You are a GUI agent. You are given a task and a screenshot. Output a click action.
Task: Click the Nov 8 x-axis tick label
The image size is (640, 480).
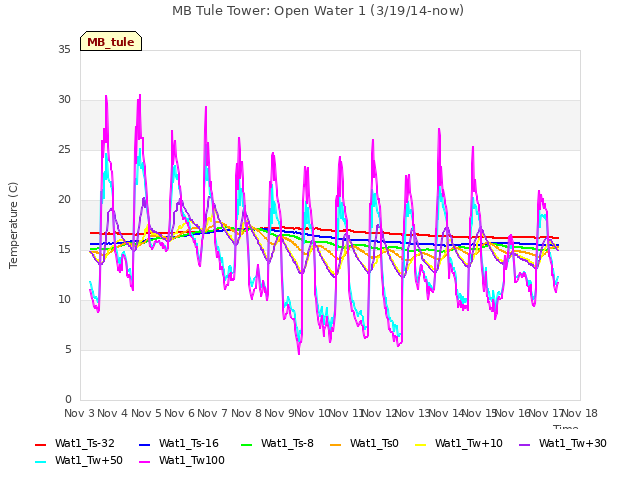pyautogui.click(x=246, y=413)
